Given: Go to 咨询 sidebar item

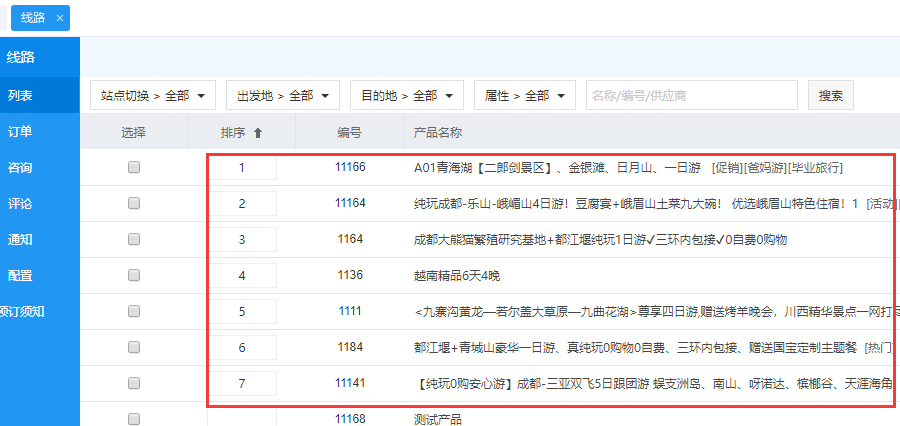Looking at the screenshot, I should [20, 168].
